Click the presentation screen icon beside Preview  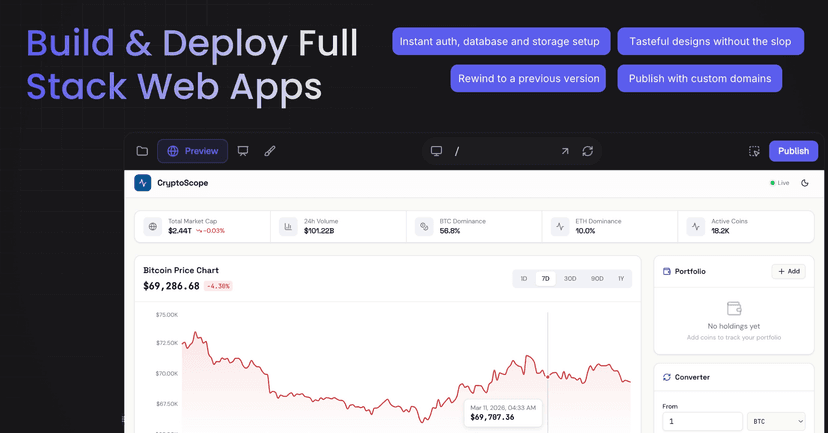point(243,151)
